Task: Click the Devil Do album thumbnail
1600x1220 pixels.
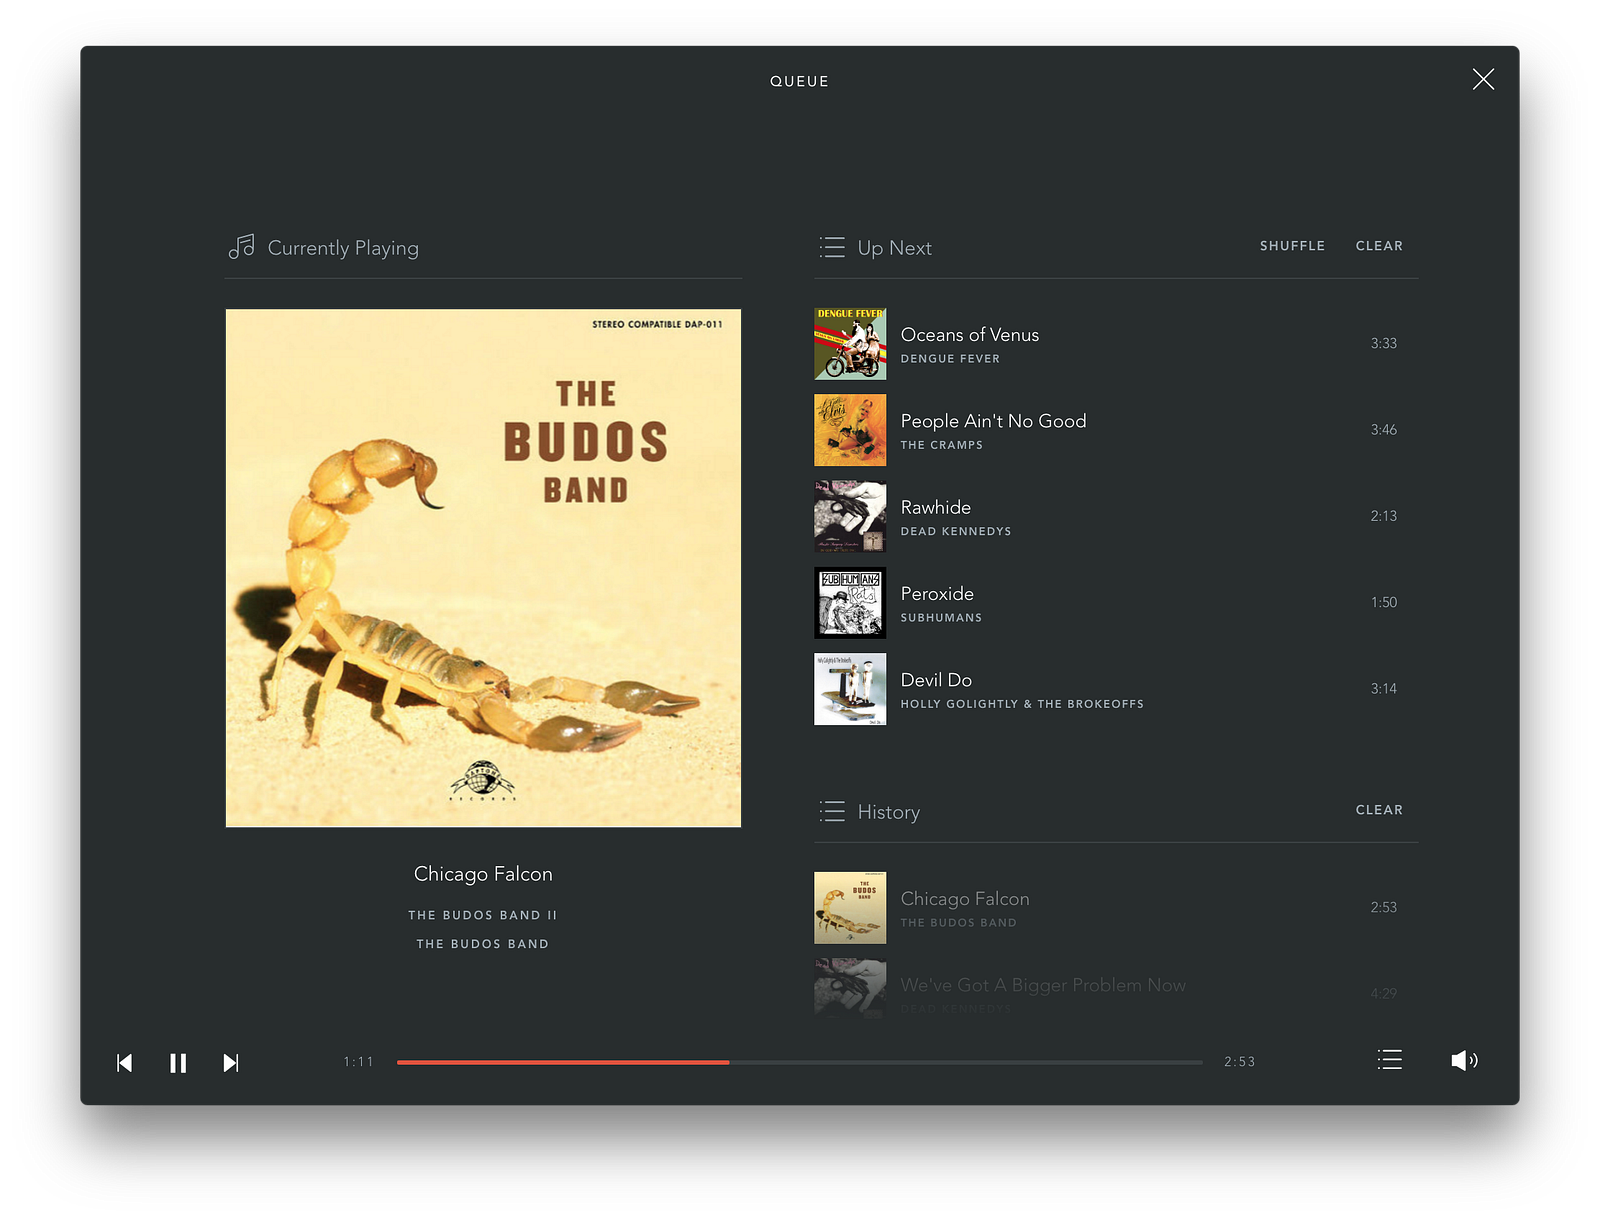Action: coord(850,689)
